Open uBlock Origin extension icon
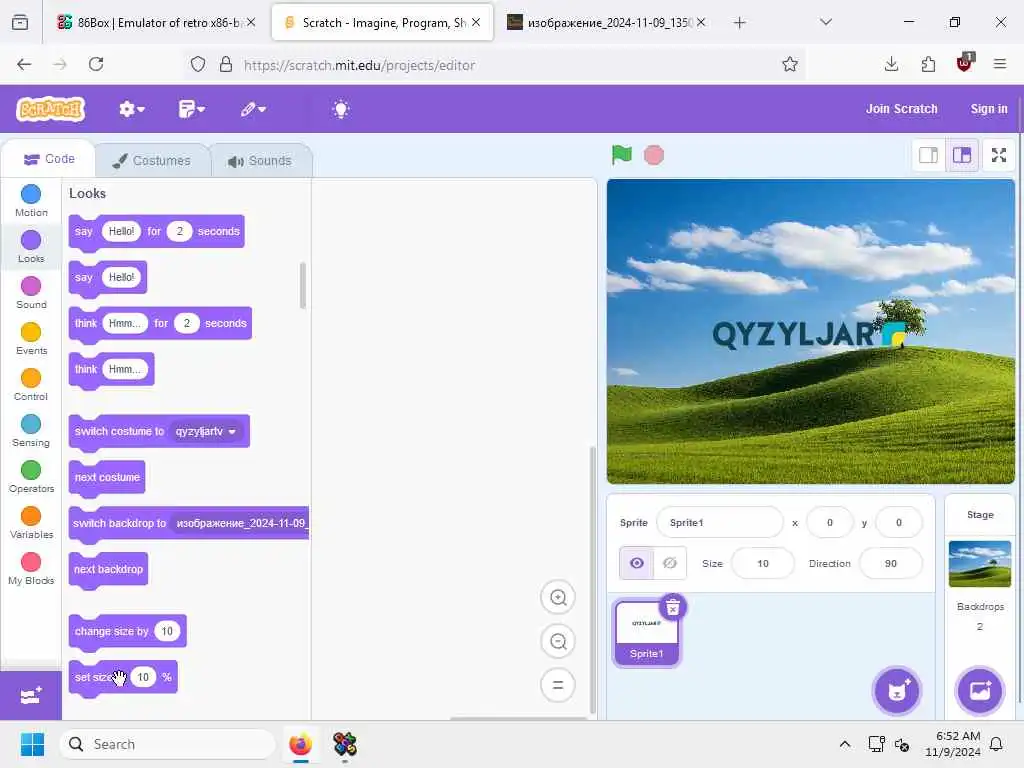The image size is (1024, 768). (x=965, y=63)
